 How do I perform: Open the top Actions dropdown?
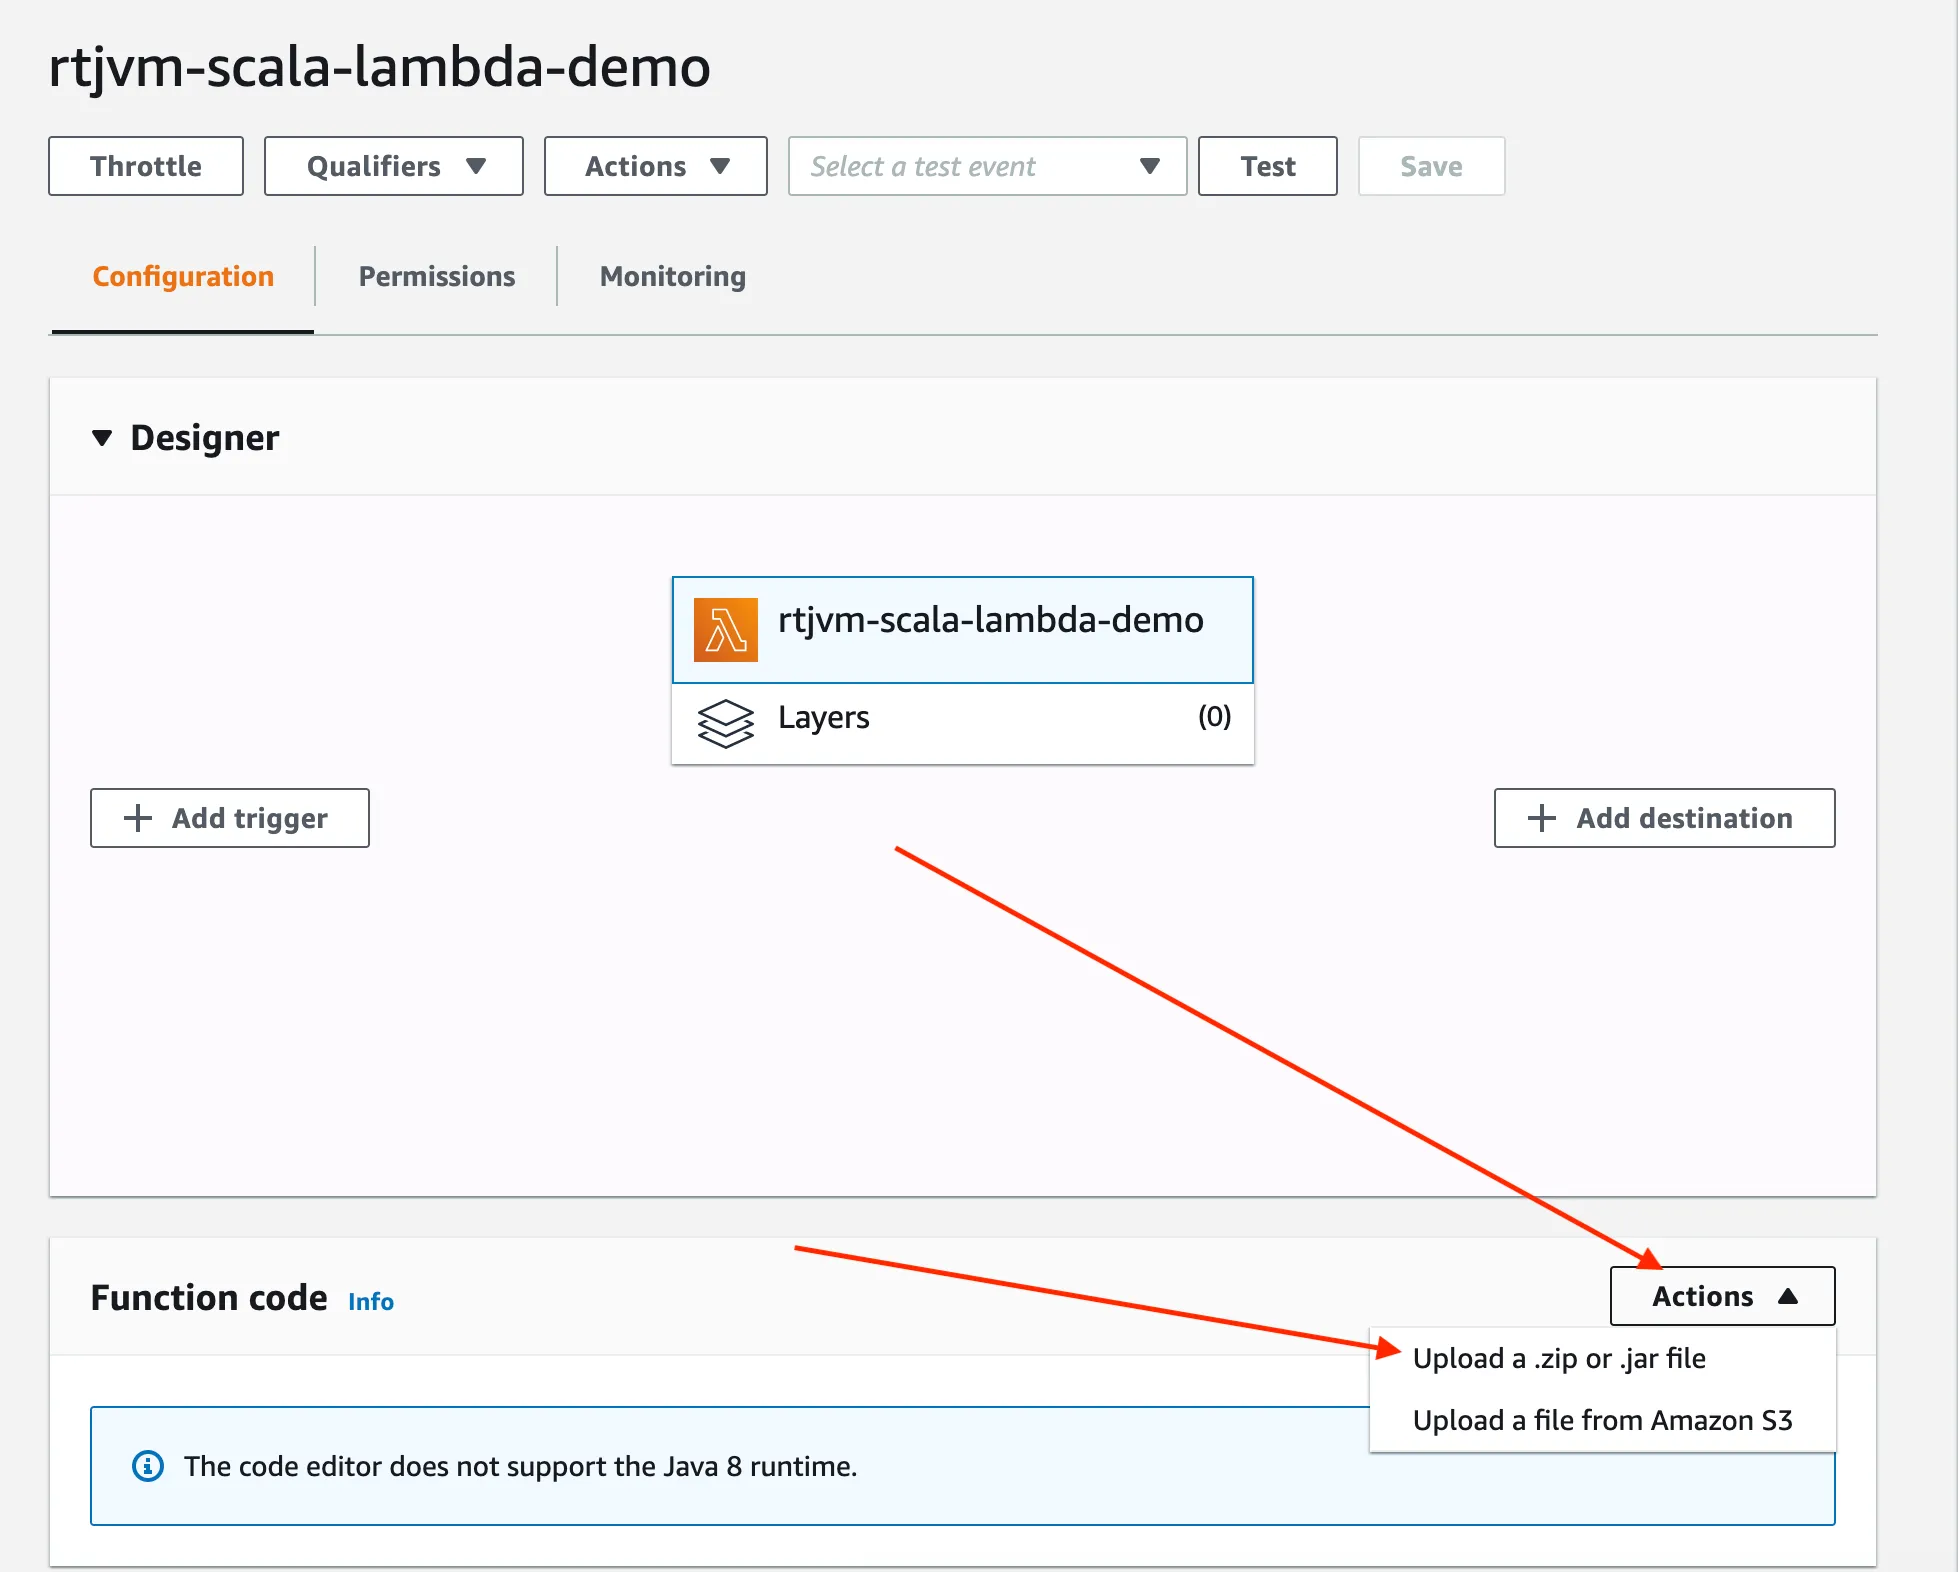pos(655,166)
